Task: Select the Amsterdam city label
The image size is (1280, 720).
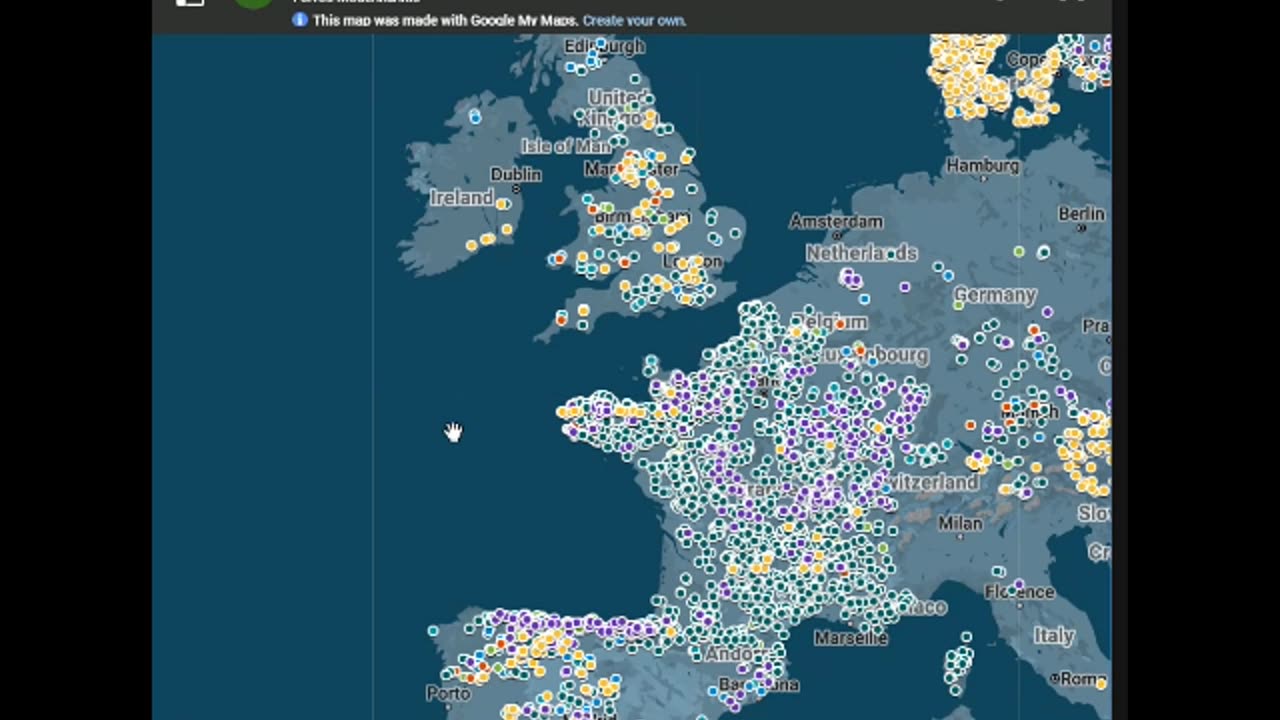Action: tap(836, 221)
